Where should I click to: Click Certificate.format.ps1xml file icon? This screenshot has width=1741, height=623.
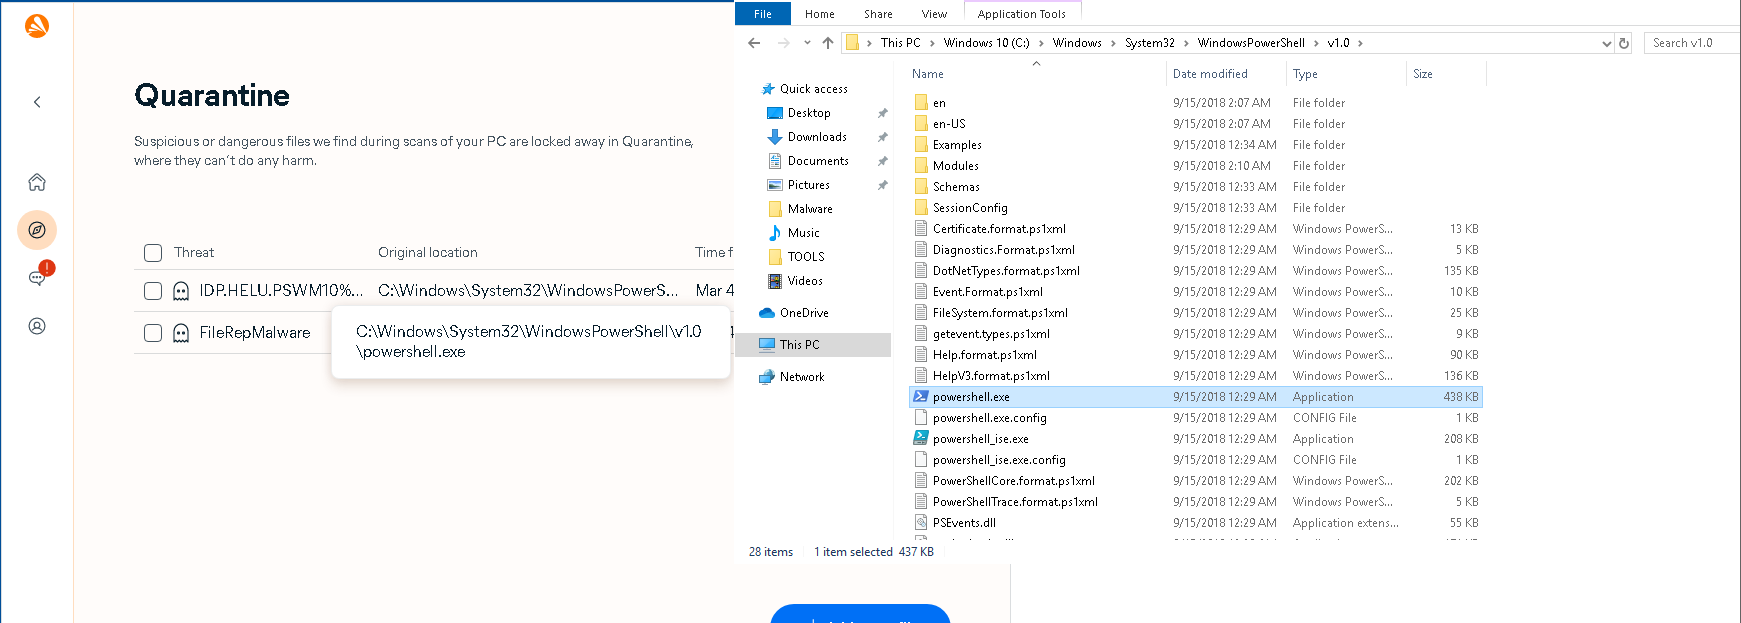tap(921, 229)
